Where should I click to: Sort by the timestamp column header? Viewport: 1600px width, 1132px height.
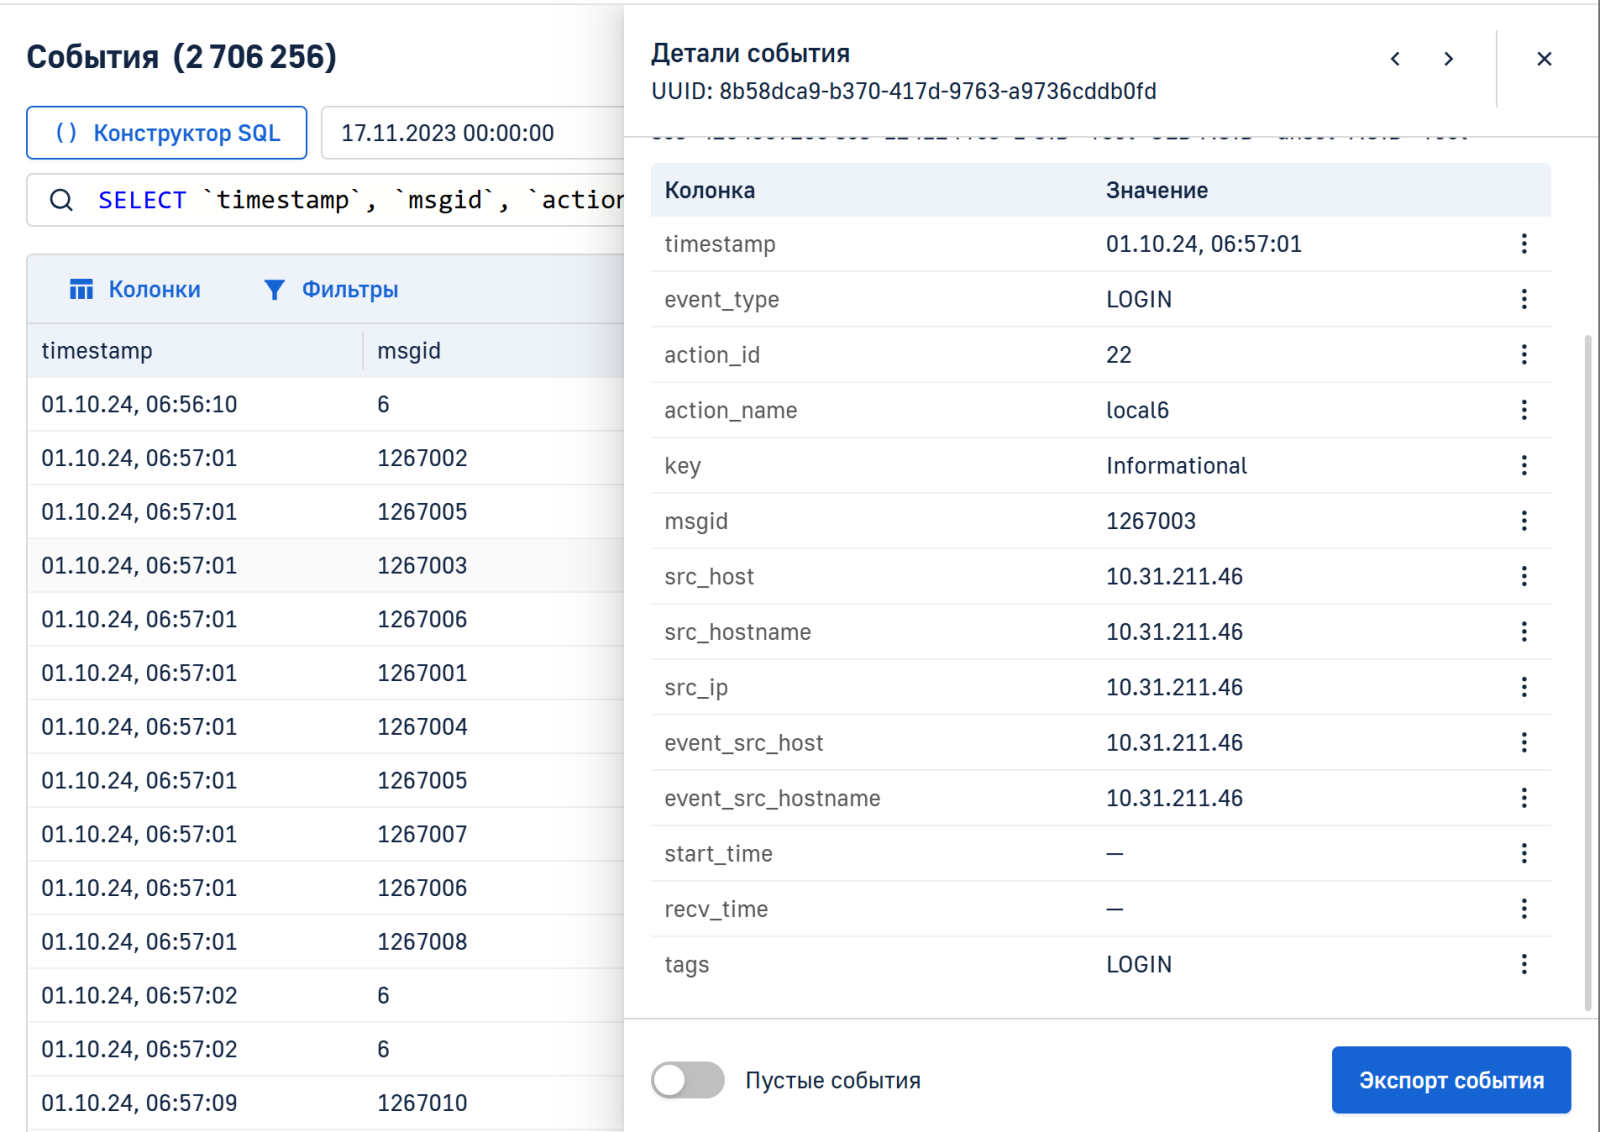pos(97,351)
